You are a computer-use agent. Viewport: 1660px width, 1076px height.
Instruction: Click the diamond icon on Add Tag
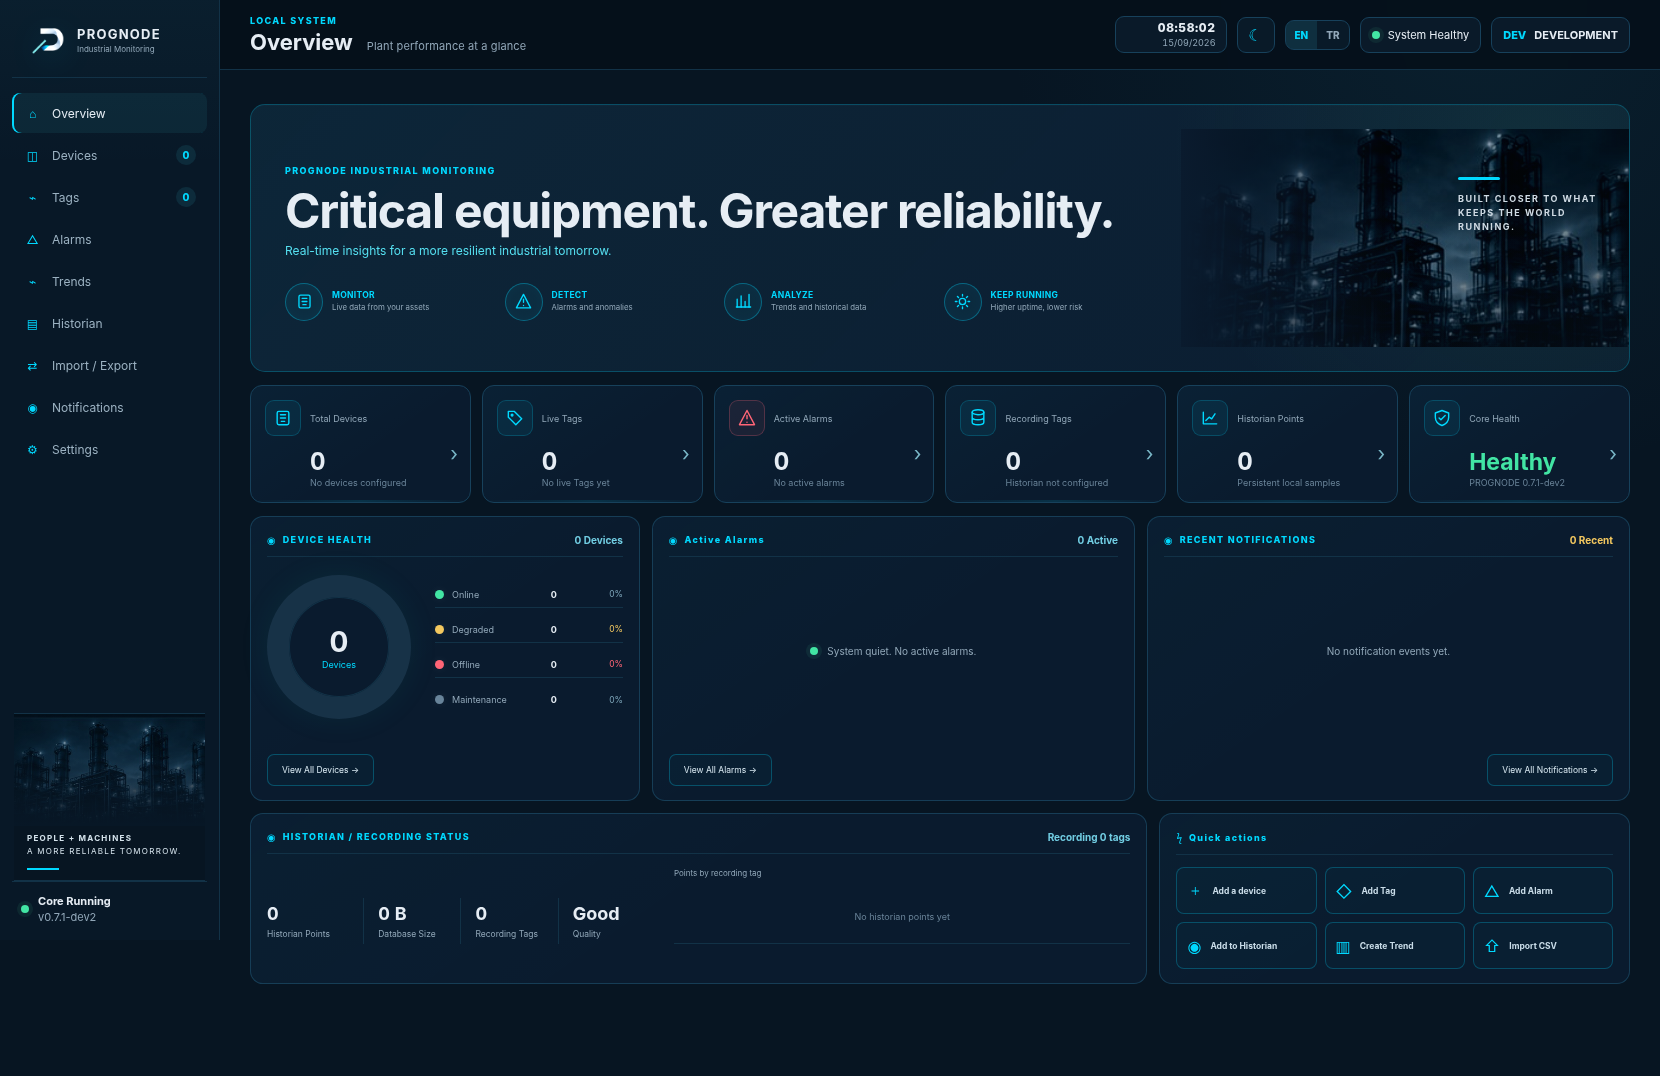pos(1344,891)
